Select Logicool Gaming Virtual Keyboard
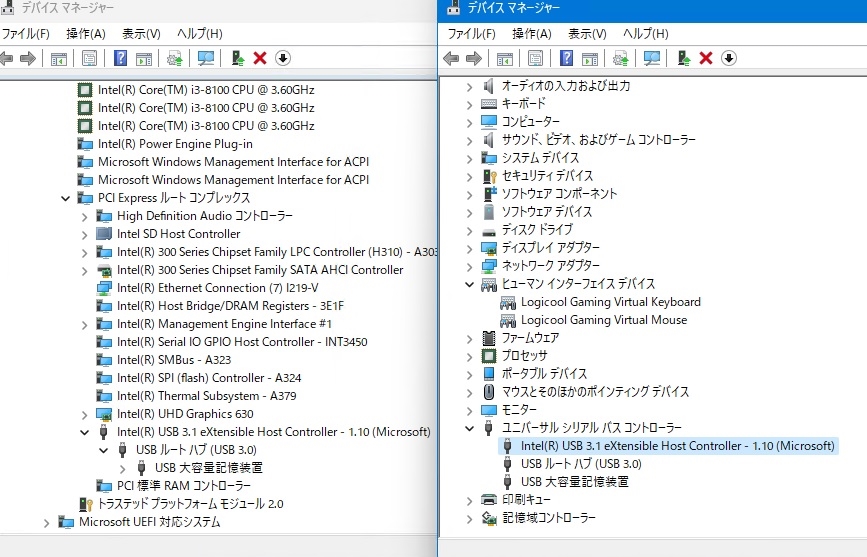867x557 pixels. tap(610, 302)
